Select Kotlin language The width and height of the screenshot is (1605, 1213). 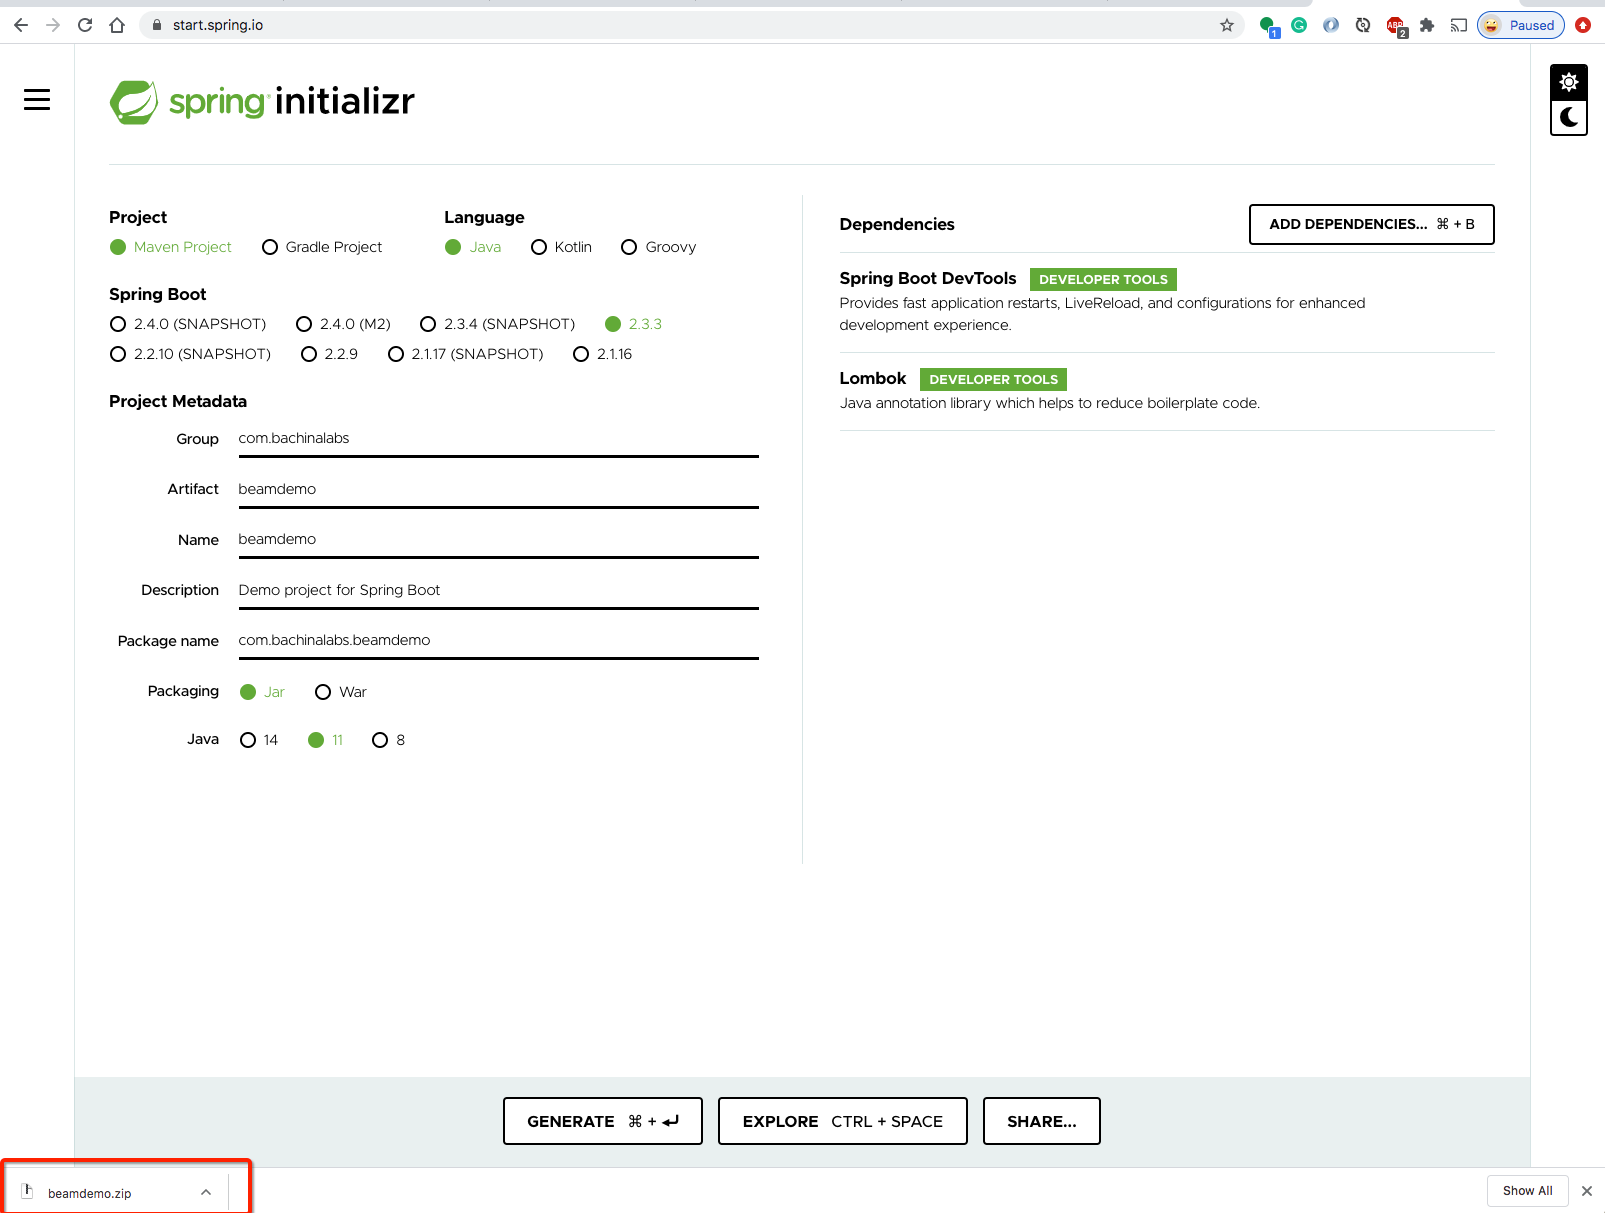[561, 247]
